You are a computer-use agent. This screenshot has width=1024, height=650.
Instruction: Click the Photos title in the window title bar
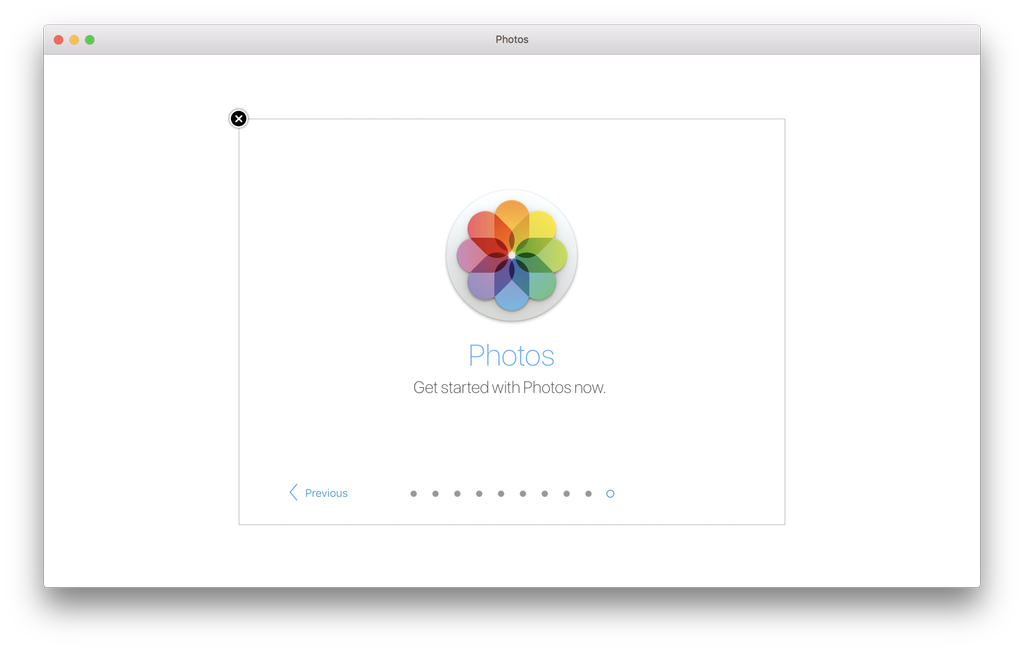(512, 39)
